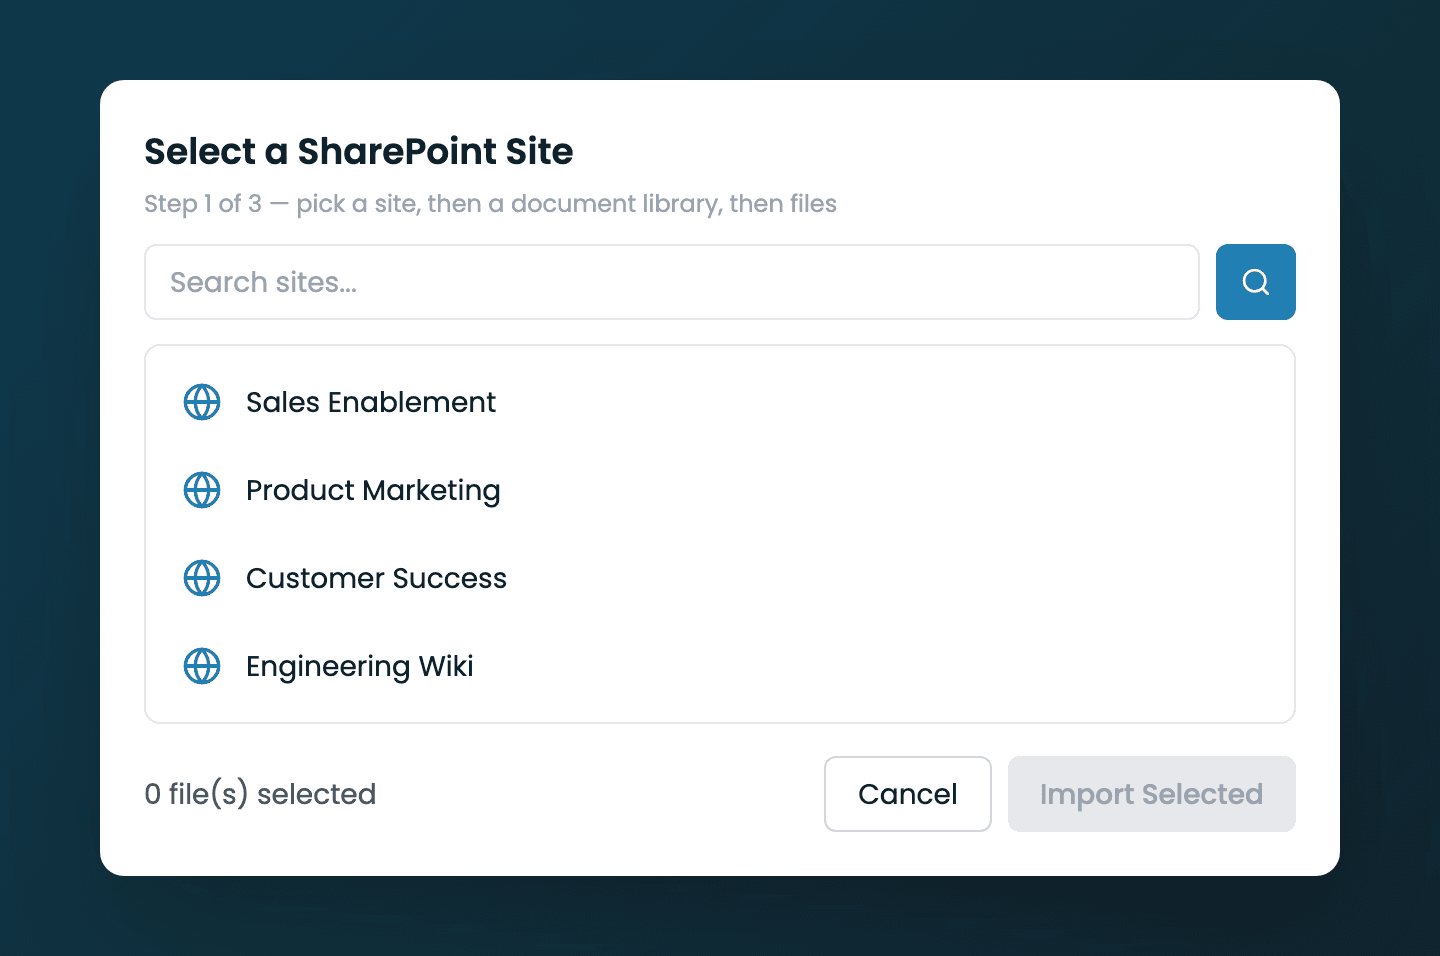Choose the Product Marketing site
Image resolution: width=1440 pixels, height=956 pixels.
click(720, 490)
